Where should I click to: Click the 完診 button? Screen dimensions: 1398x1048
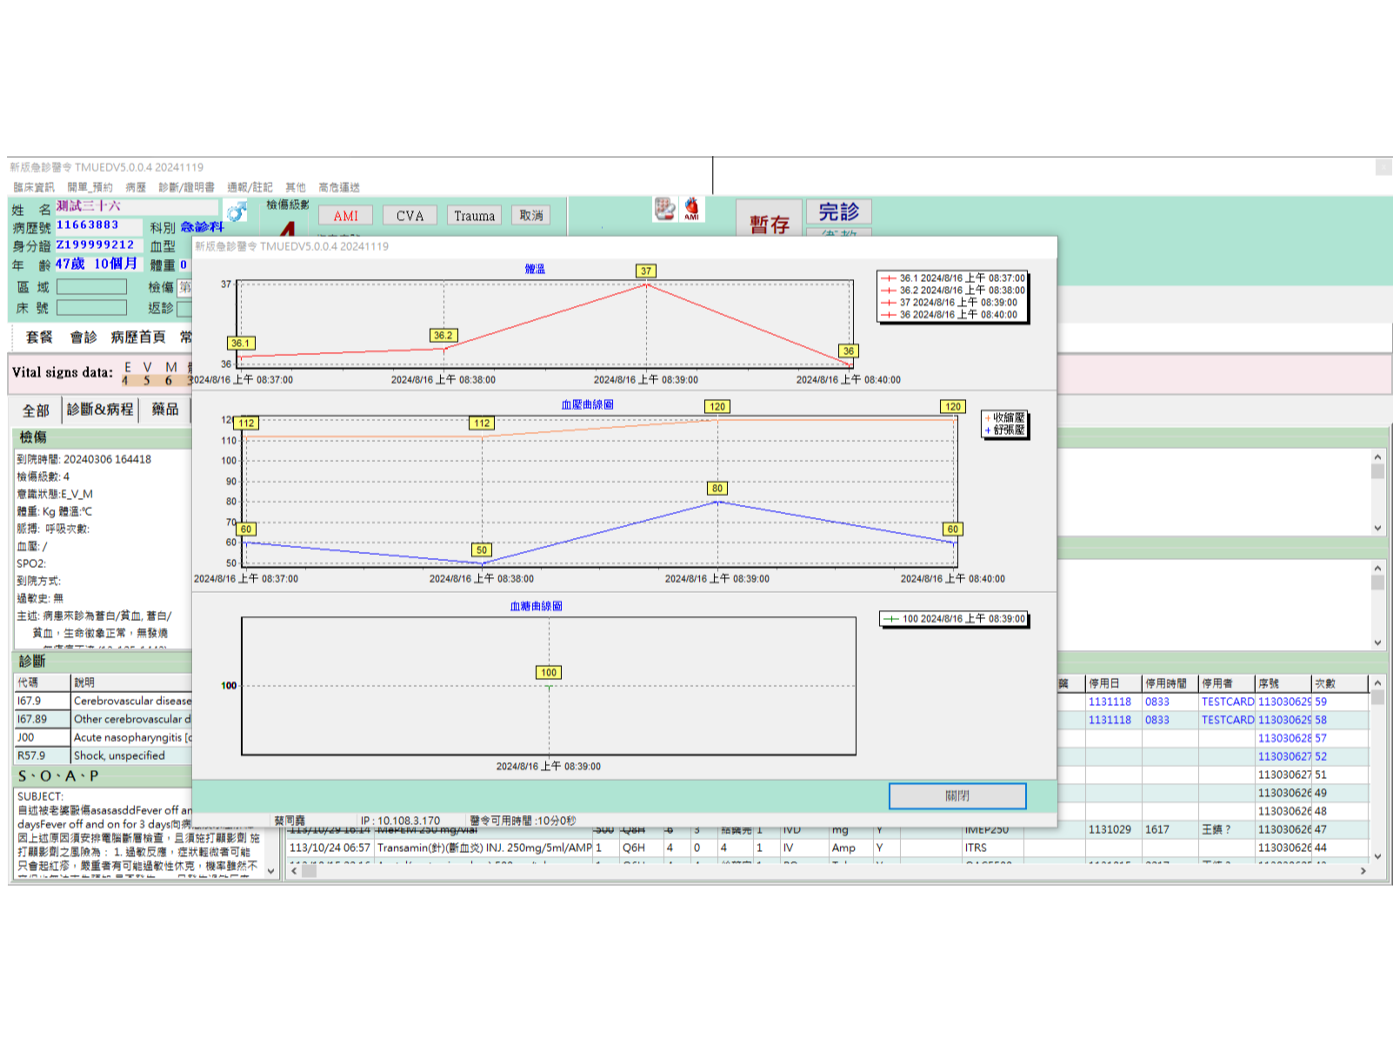[839, 211]
